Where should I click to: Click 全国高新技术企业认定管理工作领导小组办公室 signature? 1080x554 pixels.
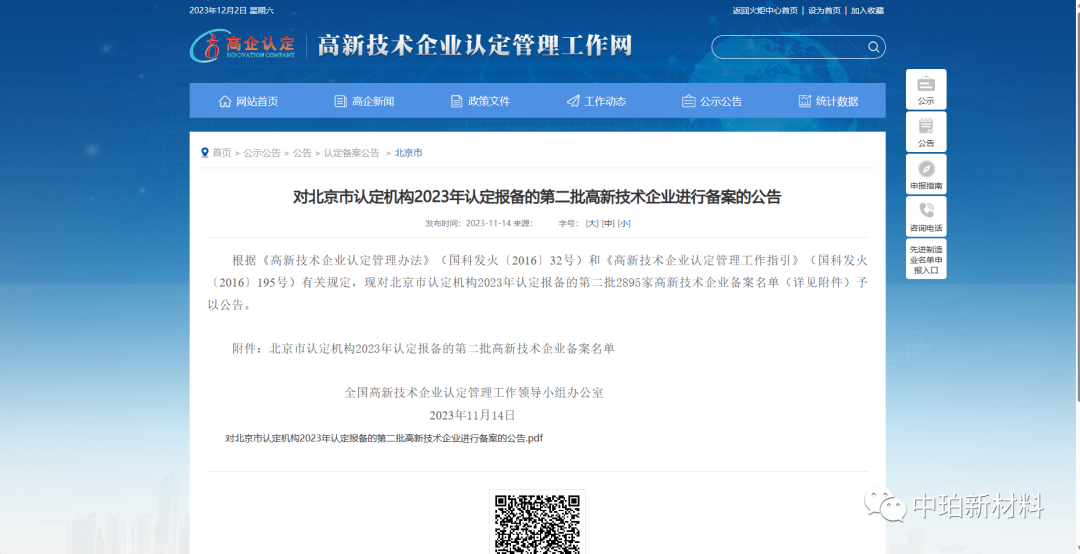[474, 393]
